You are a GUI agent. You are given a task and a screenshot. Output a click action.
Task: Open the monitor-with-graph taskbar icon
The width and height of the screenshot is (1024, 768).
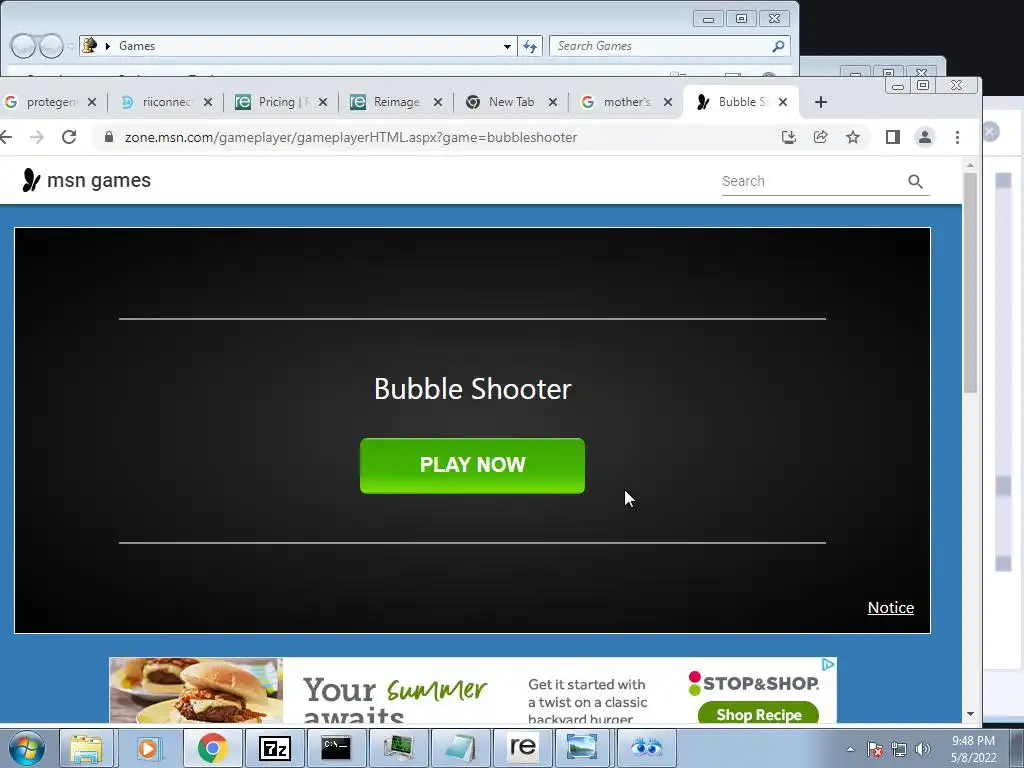click(398, 748)
